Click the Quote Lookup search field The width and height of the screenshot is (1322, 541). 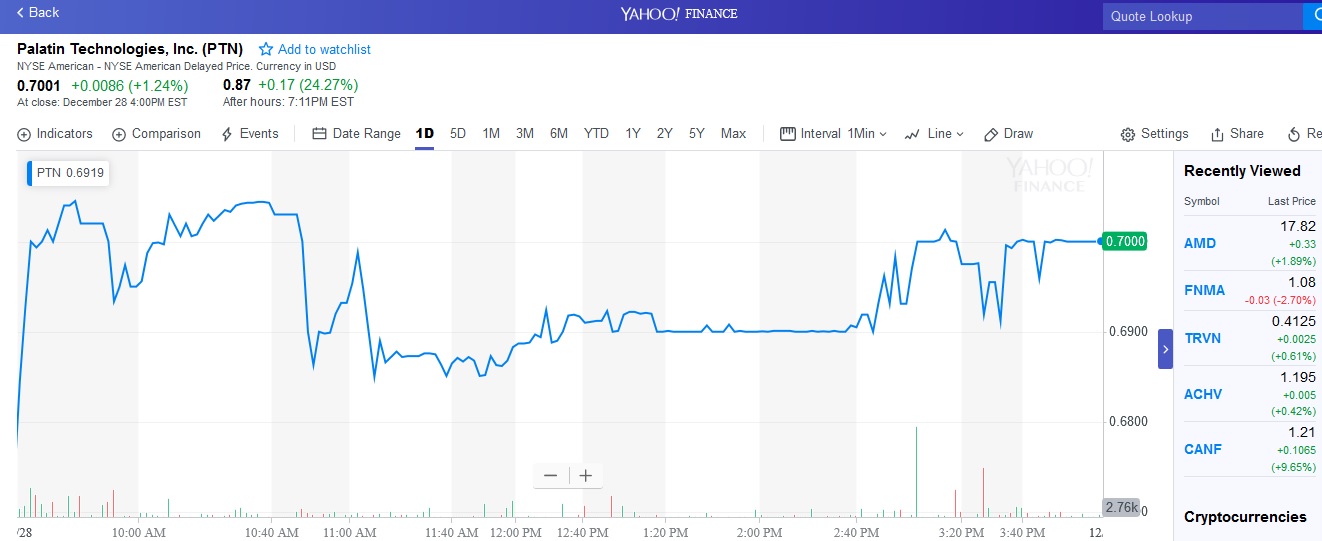(x=1200, y=16)
